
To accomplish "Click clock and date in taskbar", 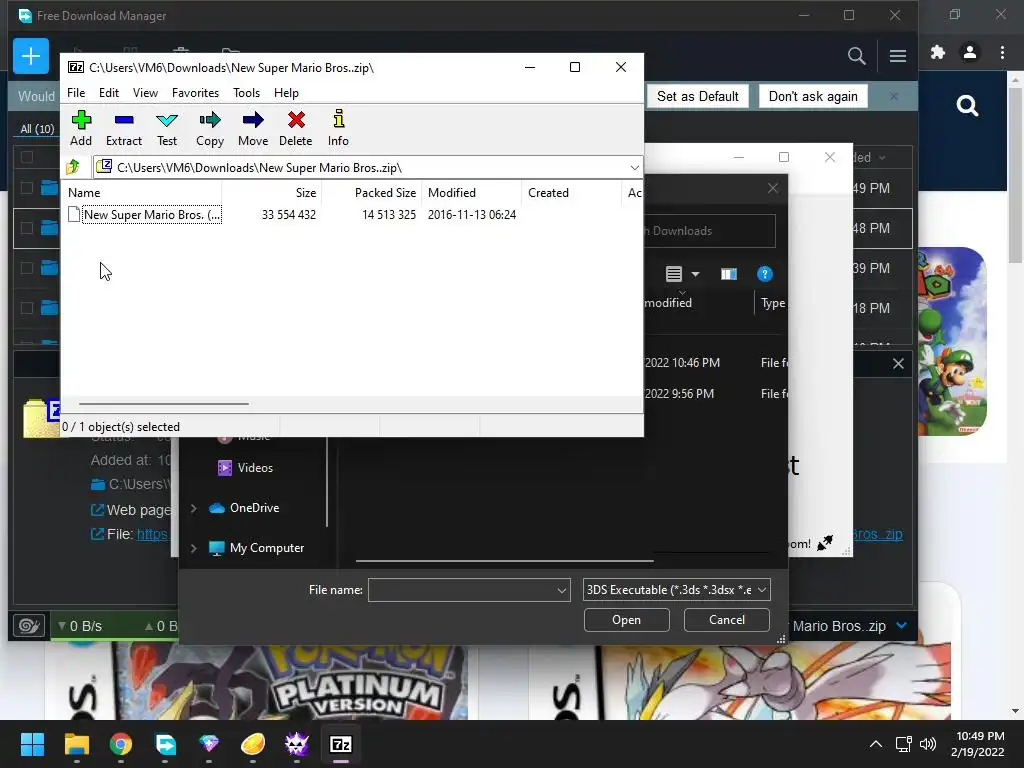I will 978,744.
